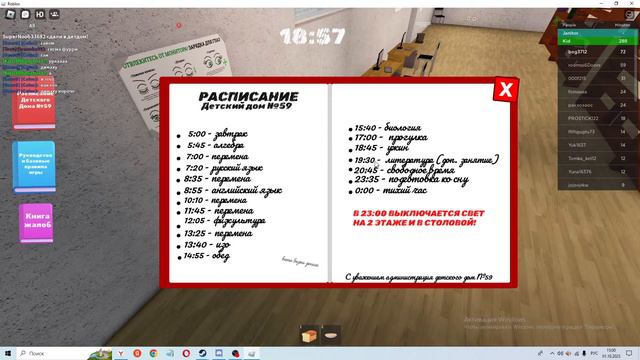Open Google Chrome from taskbar

coord(153,353)
